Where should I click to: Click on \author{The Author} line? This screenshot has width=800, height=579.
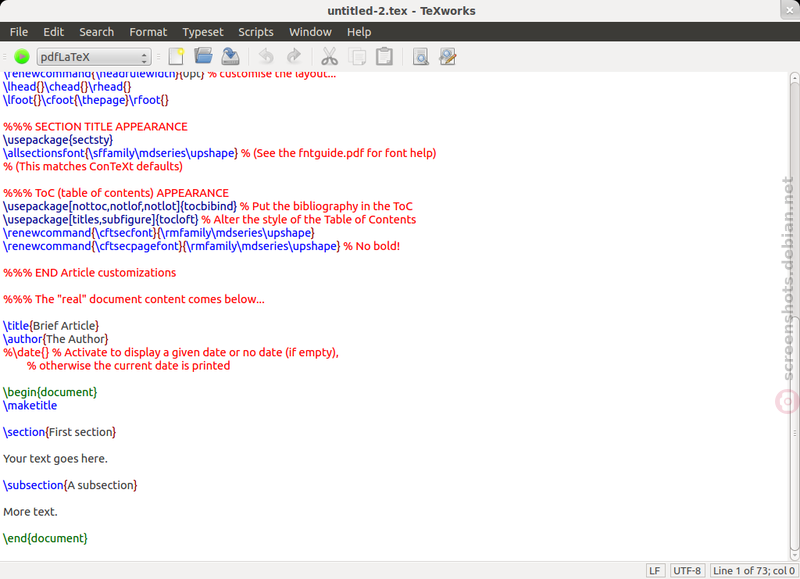coord(56,339)
